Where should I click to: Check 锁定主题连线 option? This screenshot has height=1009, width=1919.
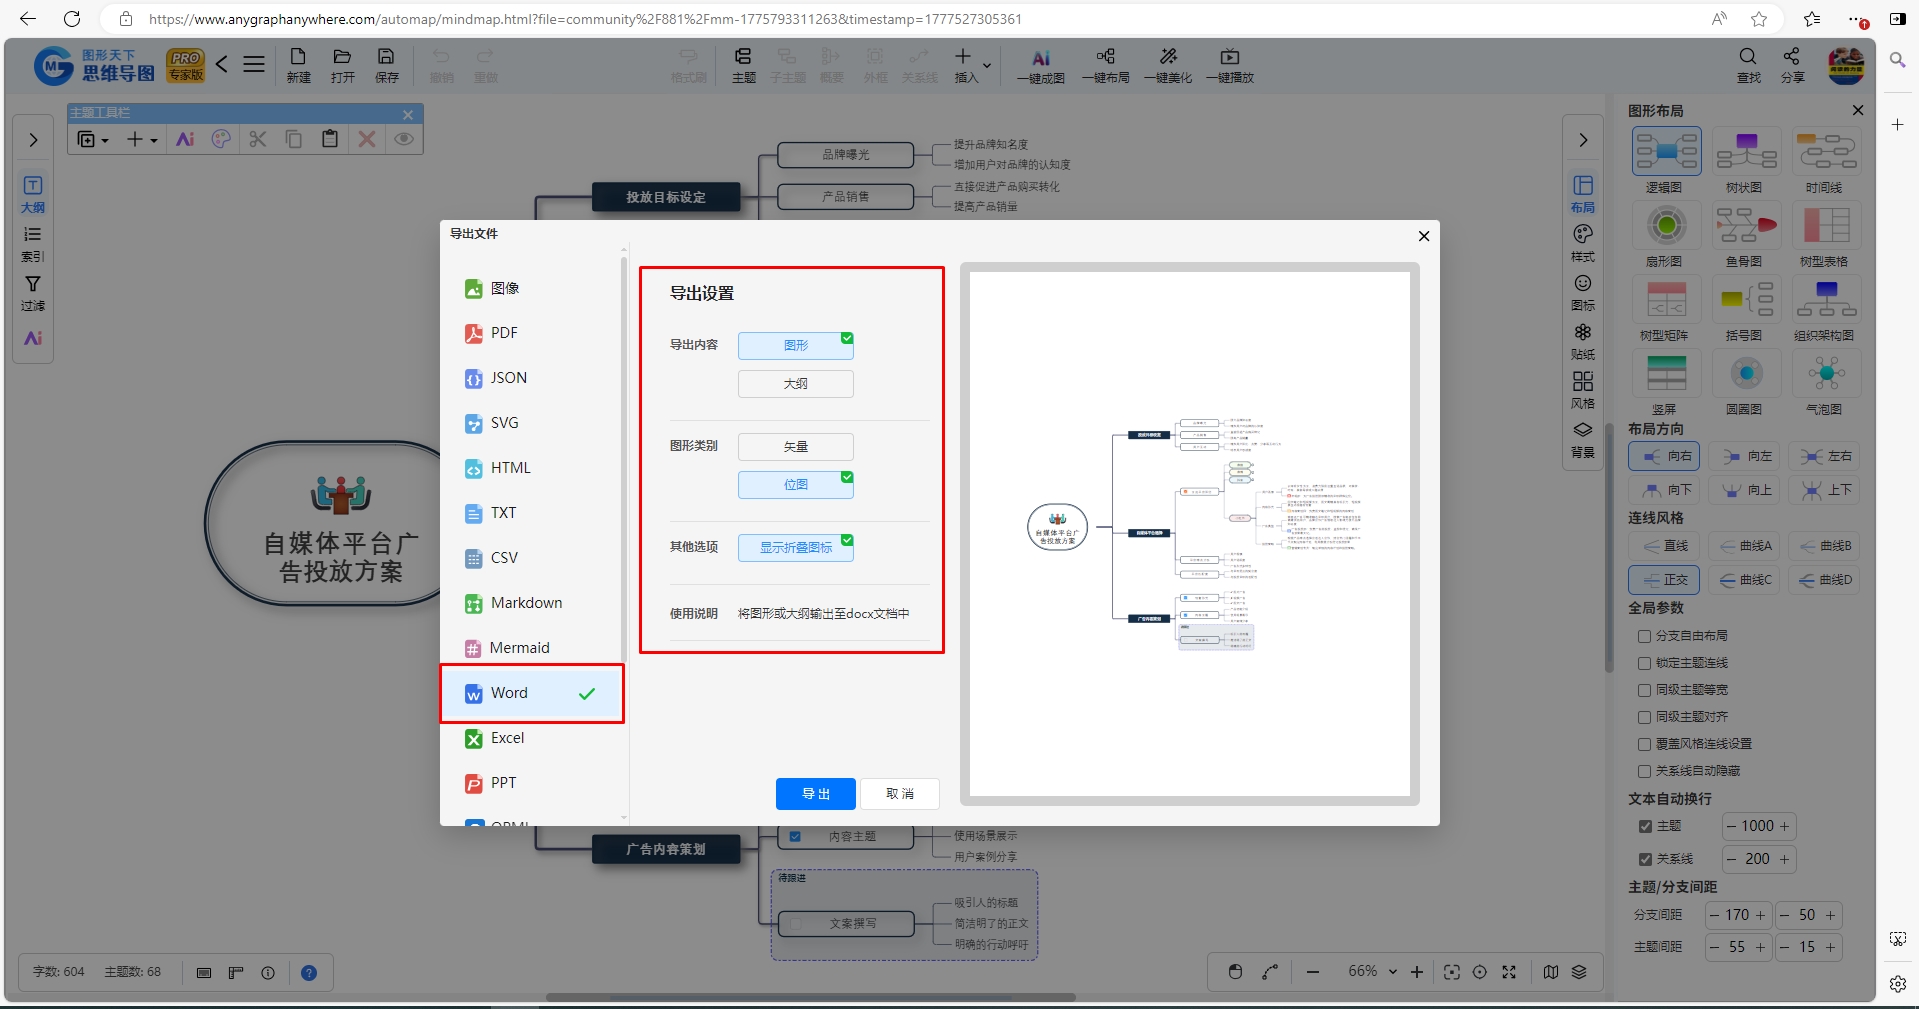point(1644,663)
